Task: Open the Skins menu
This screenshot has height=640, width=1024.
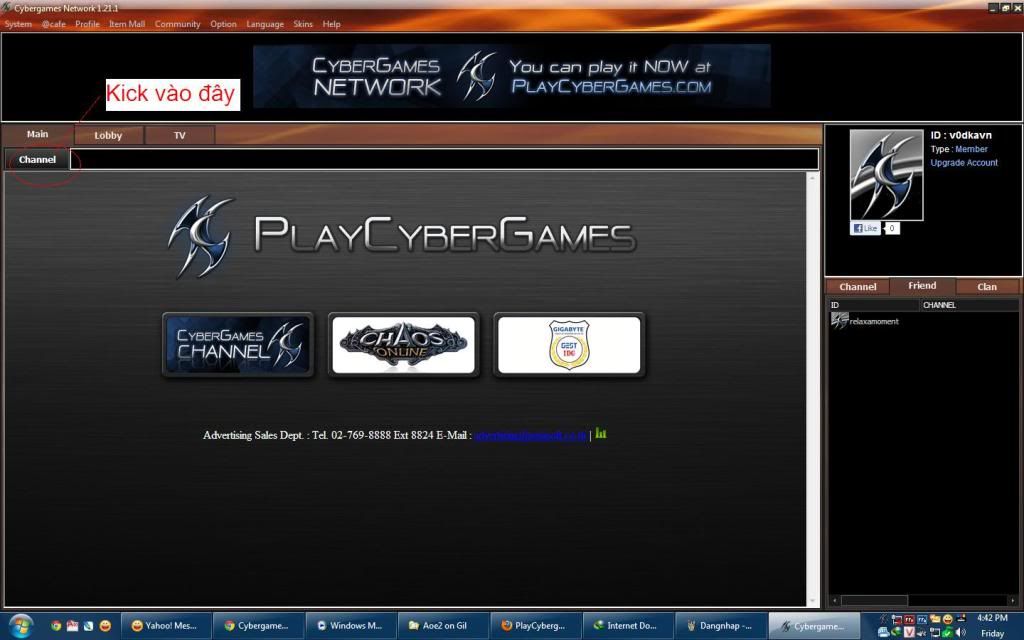Action: (303, 24)
